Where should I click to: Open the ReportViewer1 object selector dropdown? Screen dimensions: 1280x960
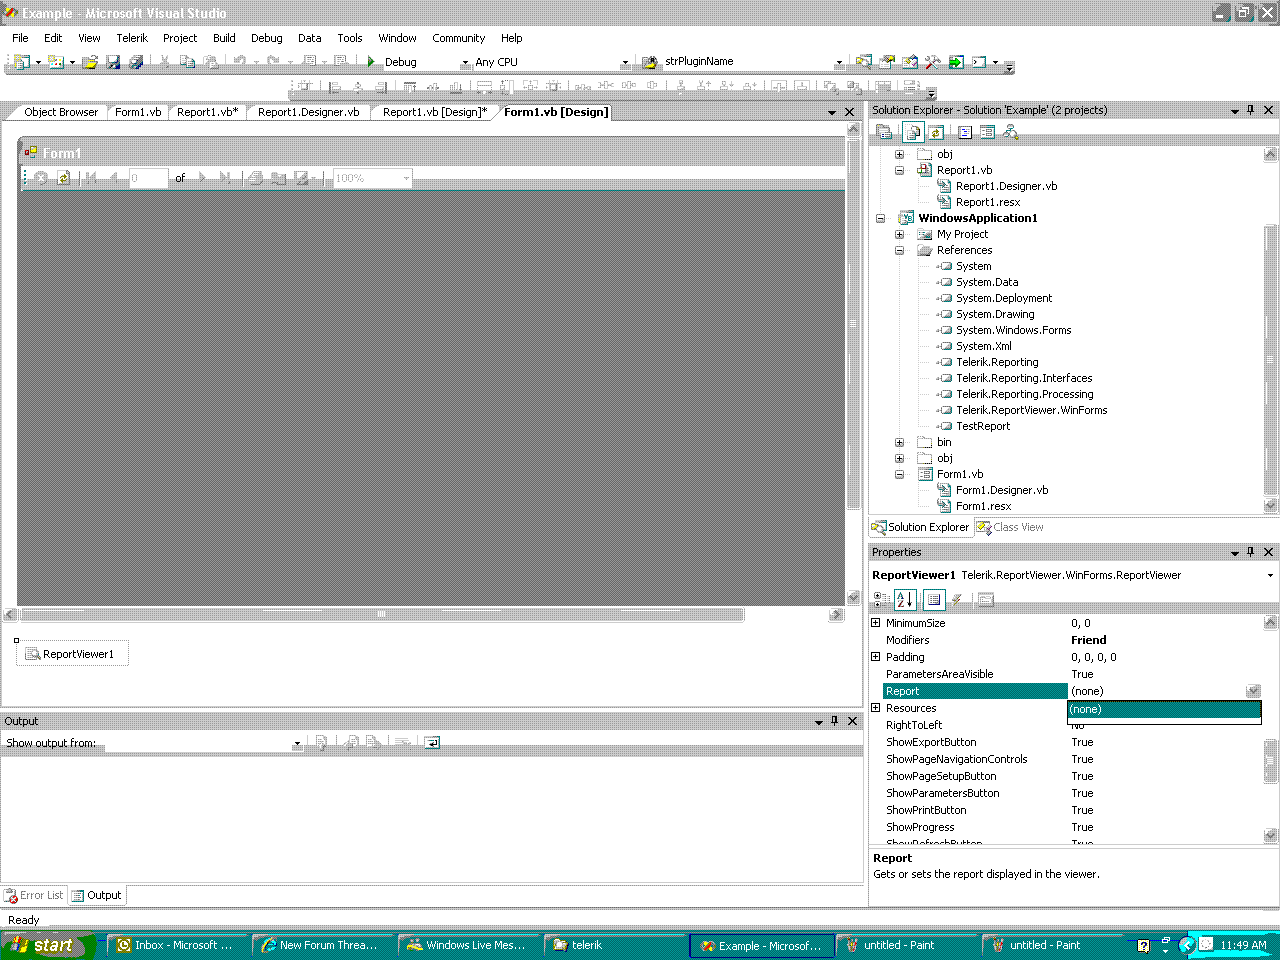pos(1270,575)
